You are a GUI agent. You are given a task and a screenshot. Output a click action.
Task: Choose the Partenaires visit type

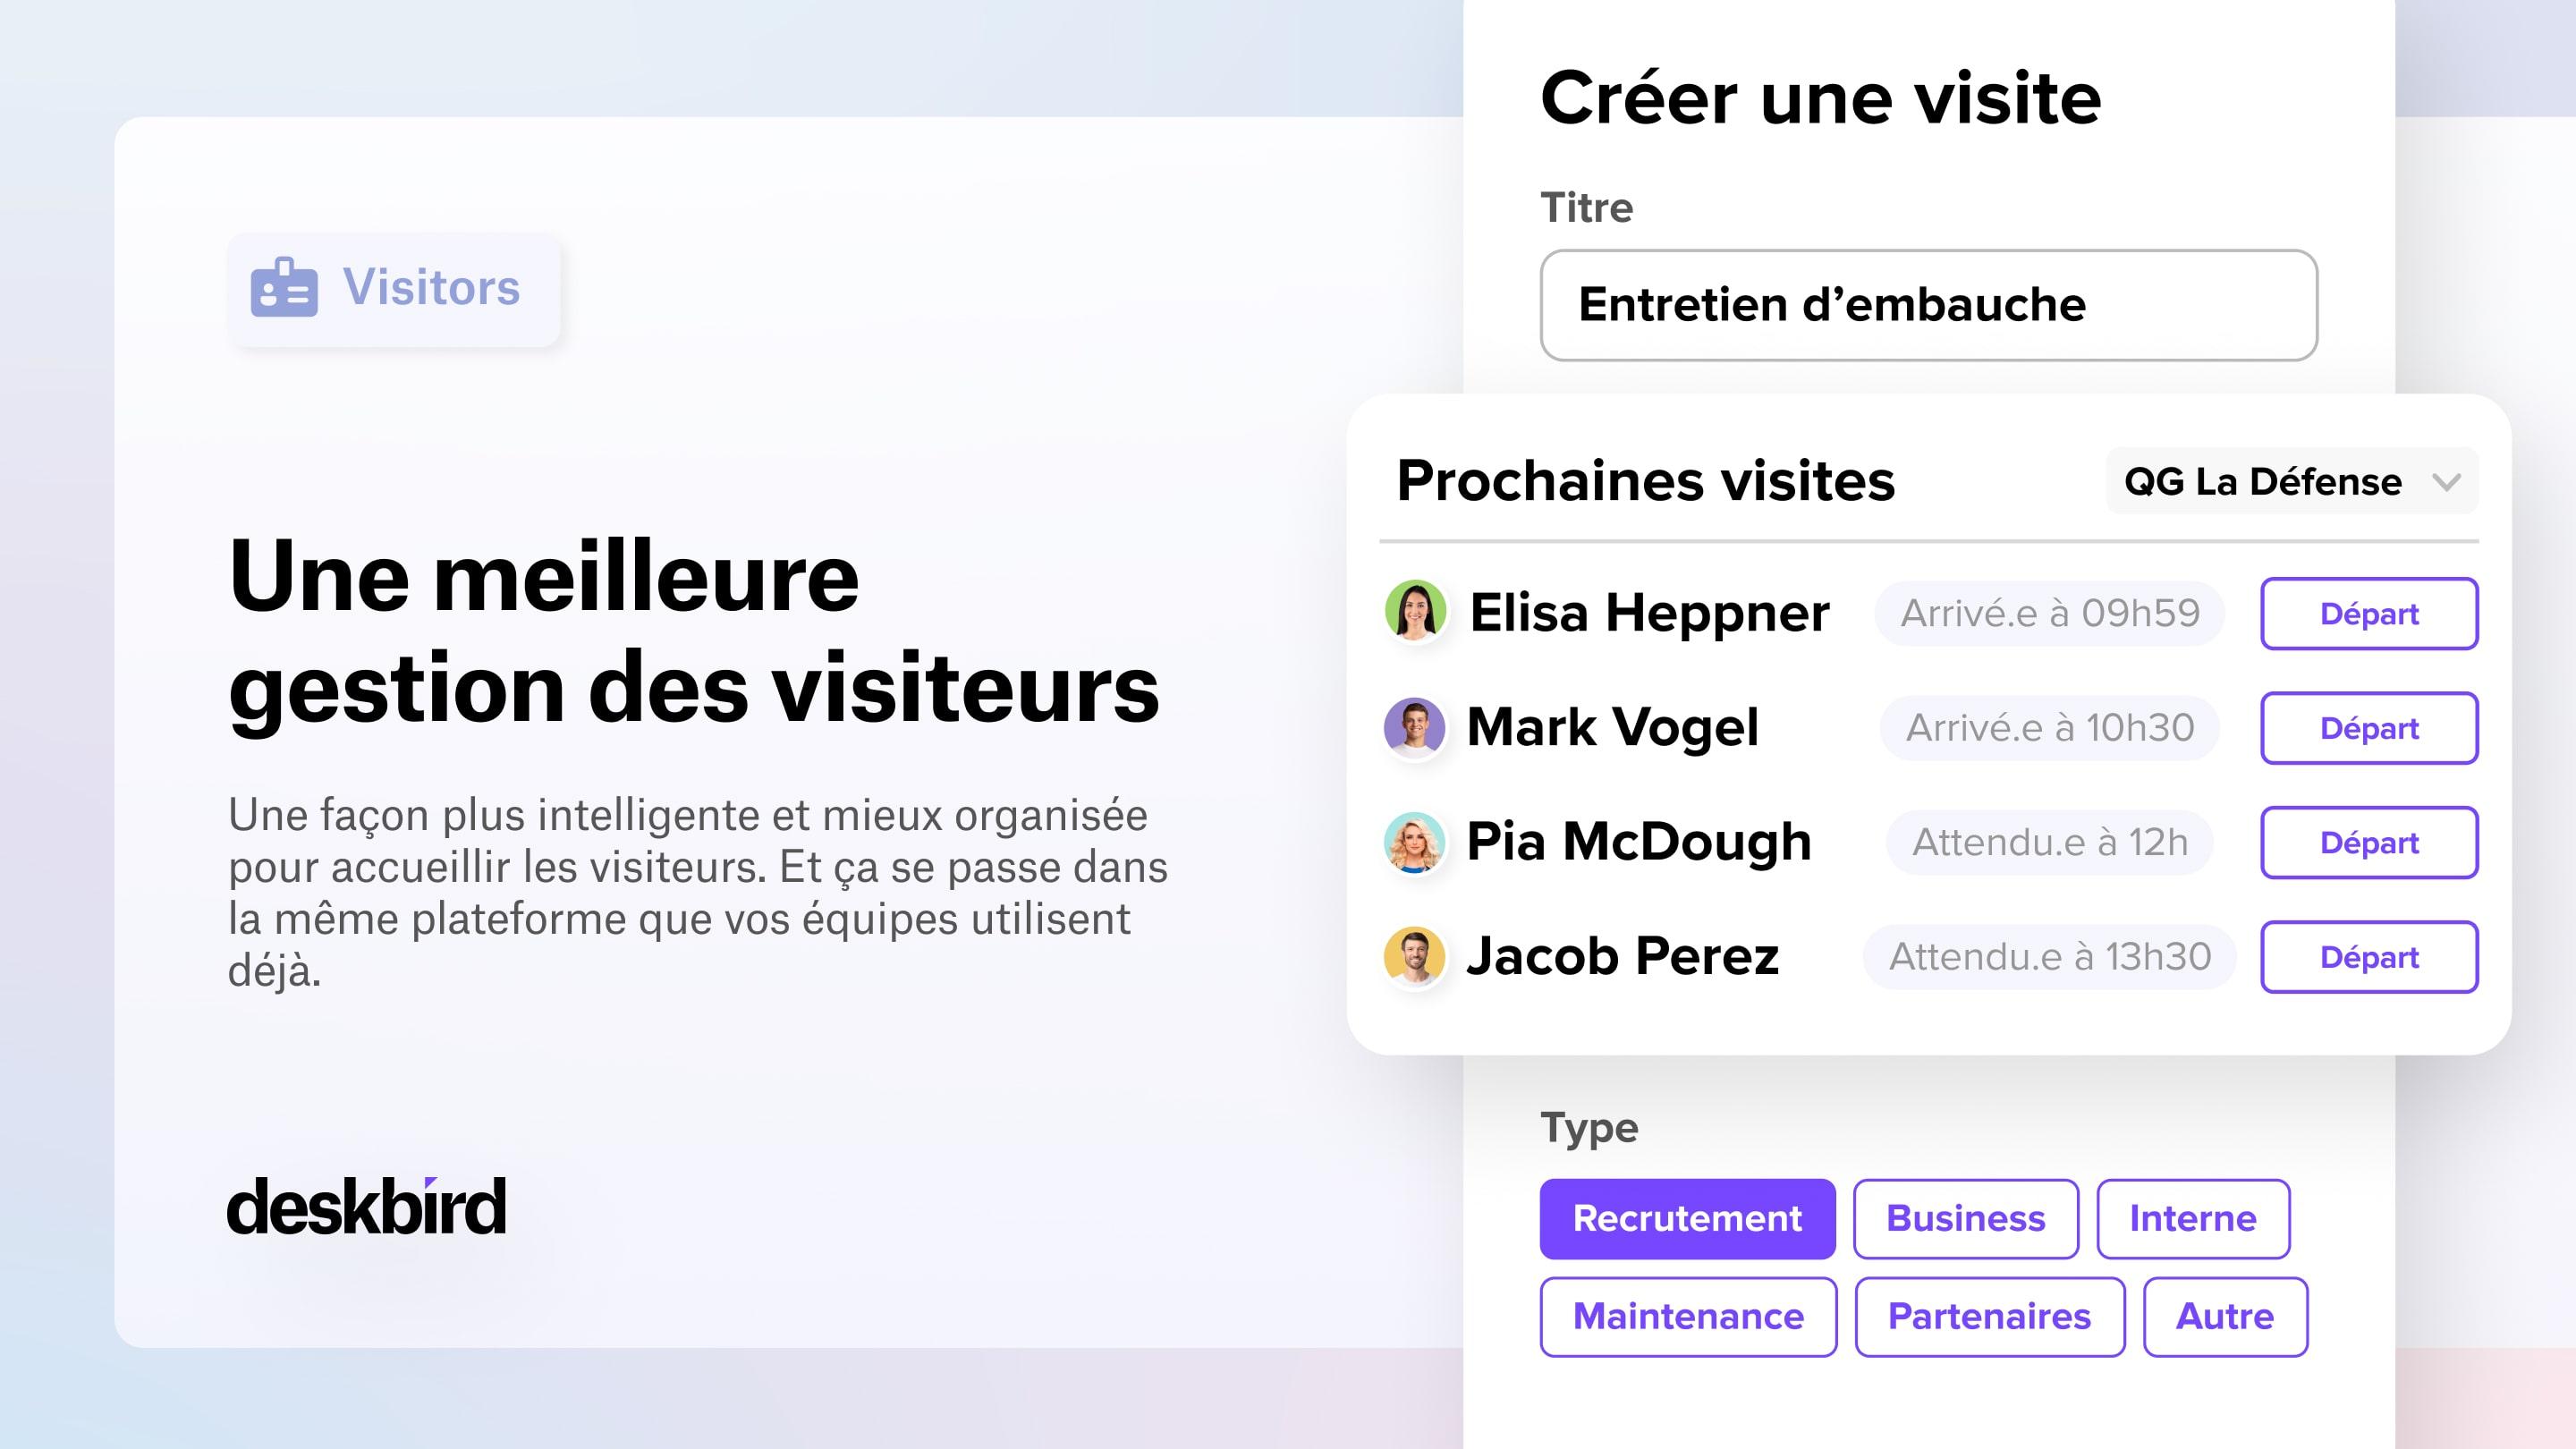tap(1989, 1316)
